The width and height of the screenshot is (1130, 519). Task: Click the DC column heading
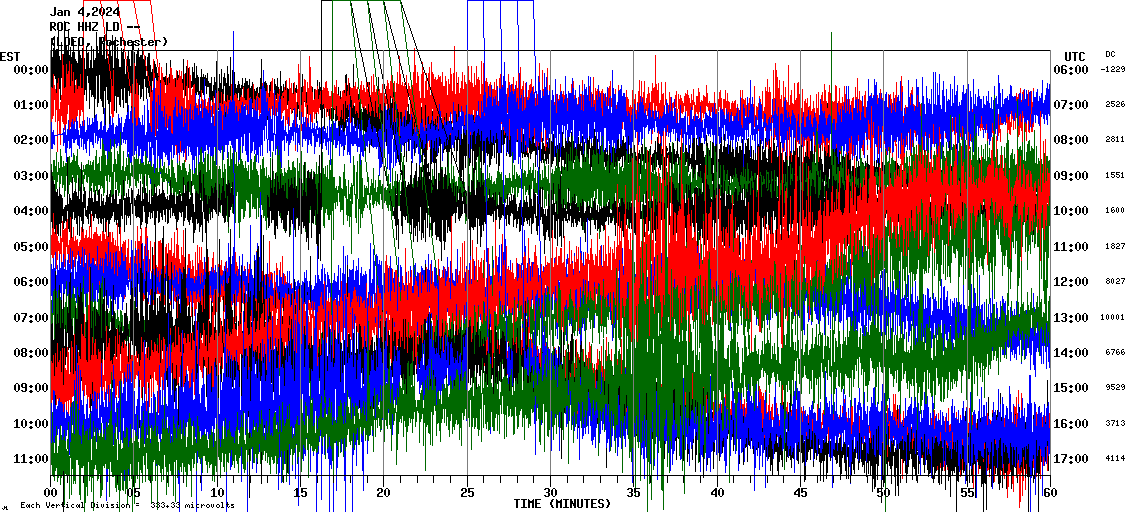point(1110,54)
